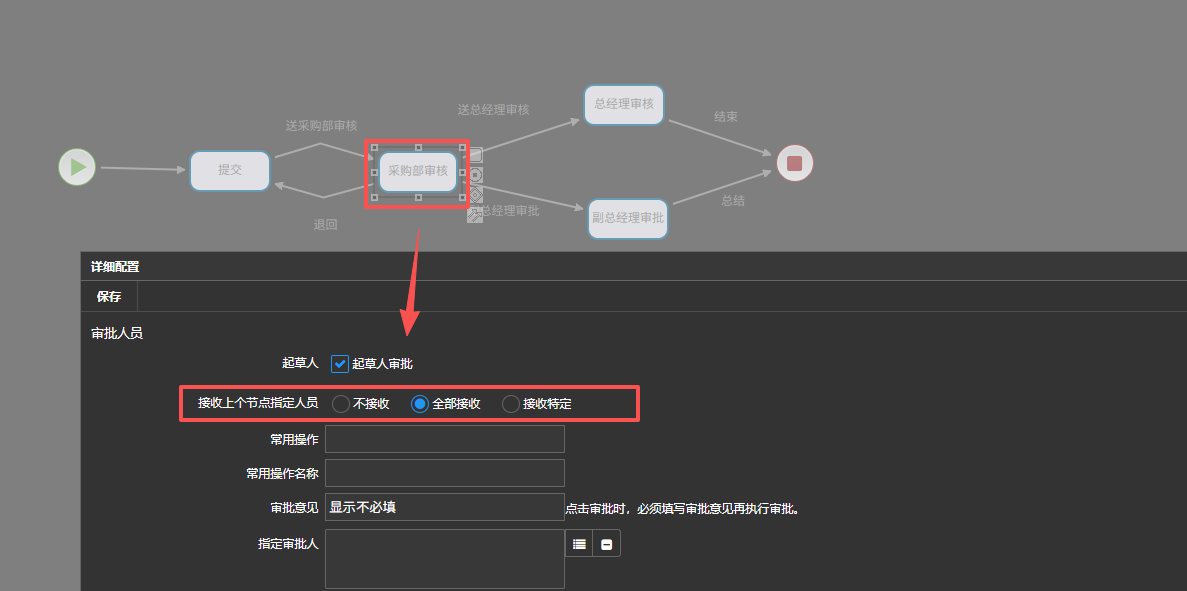
Task: Click the 保存 tab in 详细配置
Action: pyautogui.click(x=109, y=296)
